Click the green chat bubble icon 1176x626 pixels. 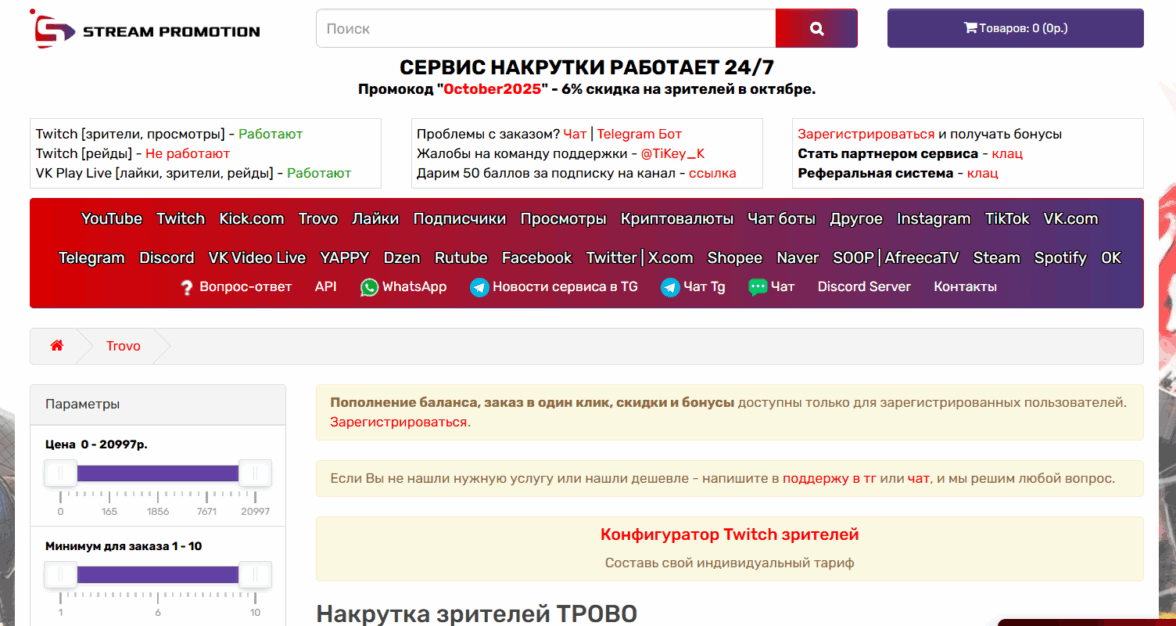point(758,287)
